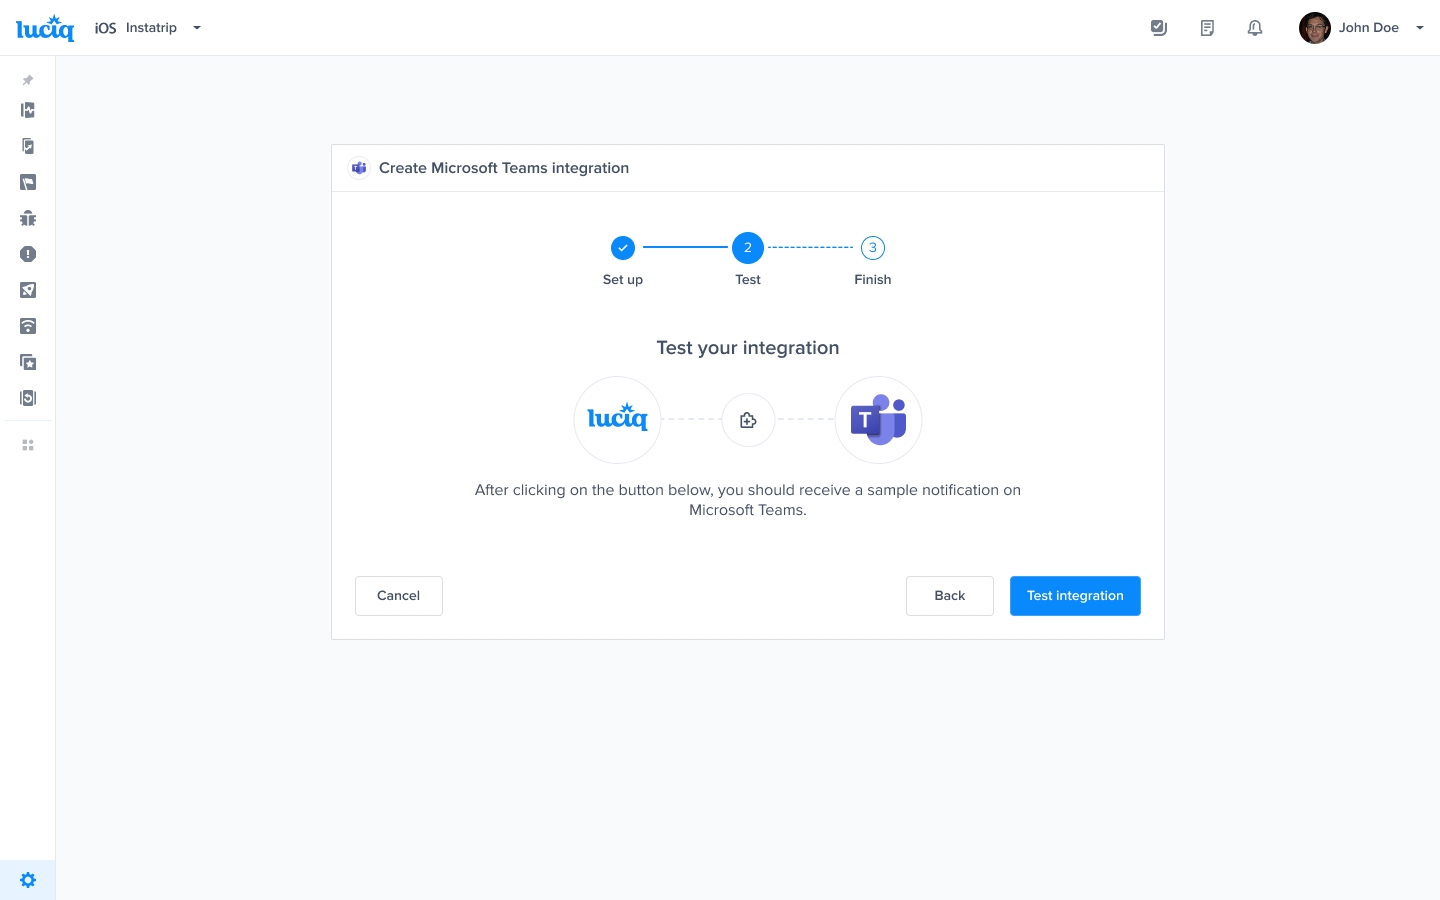This screenshot has width=1440, height=900.
Task: Expand the Instatrip app selector dropdown
Action: tap(197, 28)
